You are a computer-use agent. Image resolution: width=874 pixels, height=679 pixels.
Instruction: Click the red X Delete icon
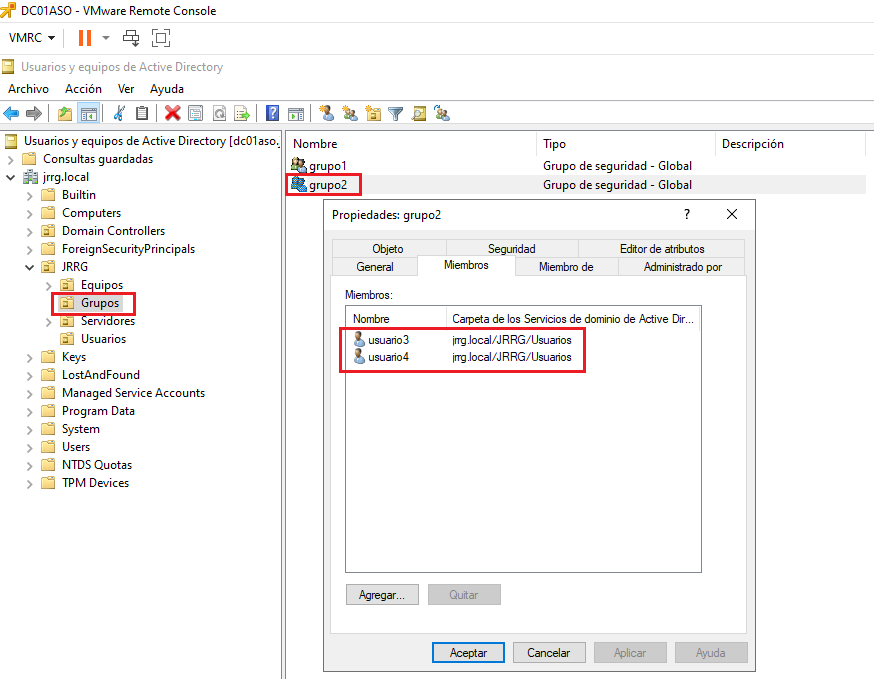(173, 114)
